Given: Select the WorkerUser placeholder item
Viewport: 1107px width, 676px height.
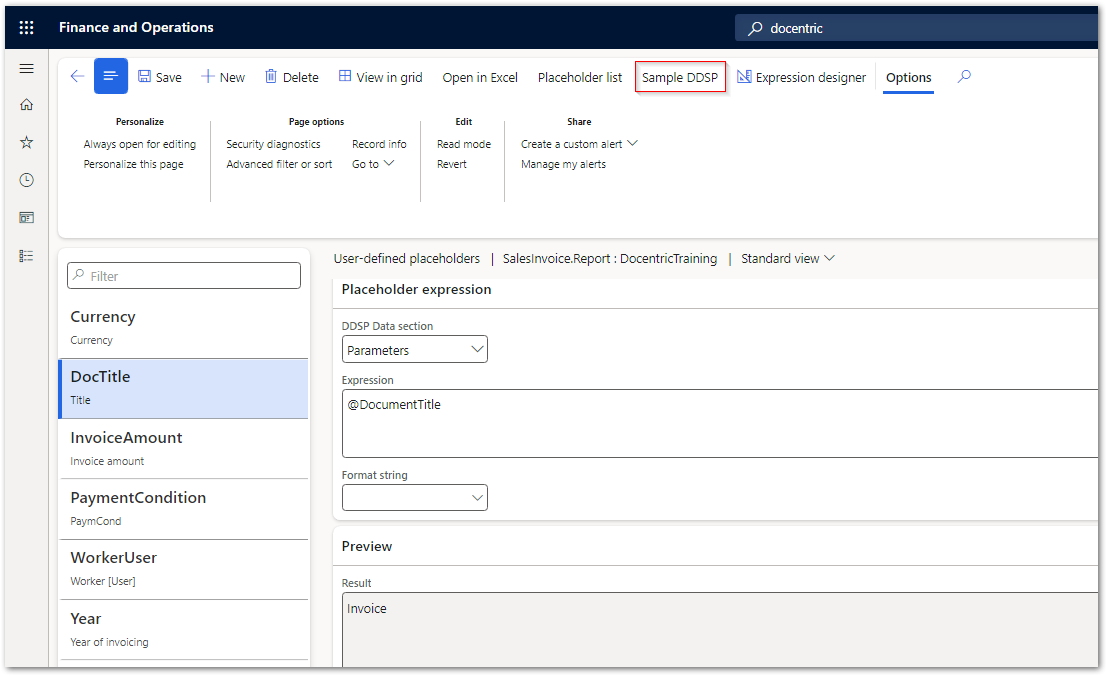Looking at the screenshot, I should (x=184, y=569).
